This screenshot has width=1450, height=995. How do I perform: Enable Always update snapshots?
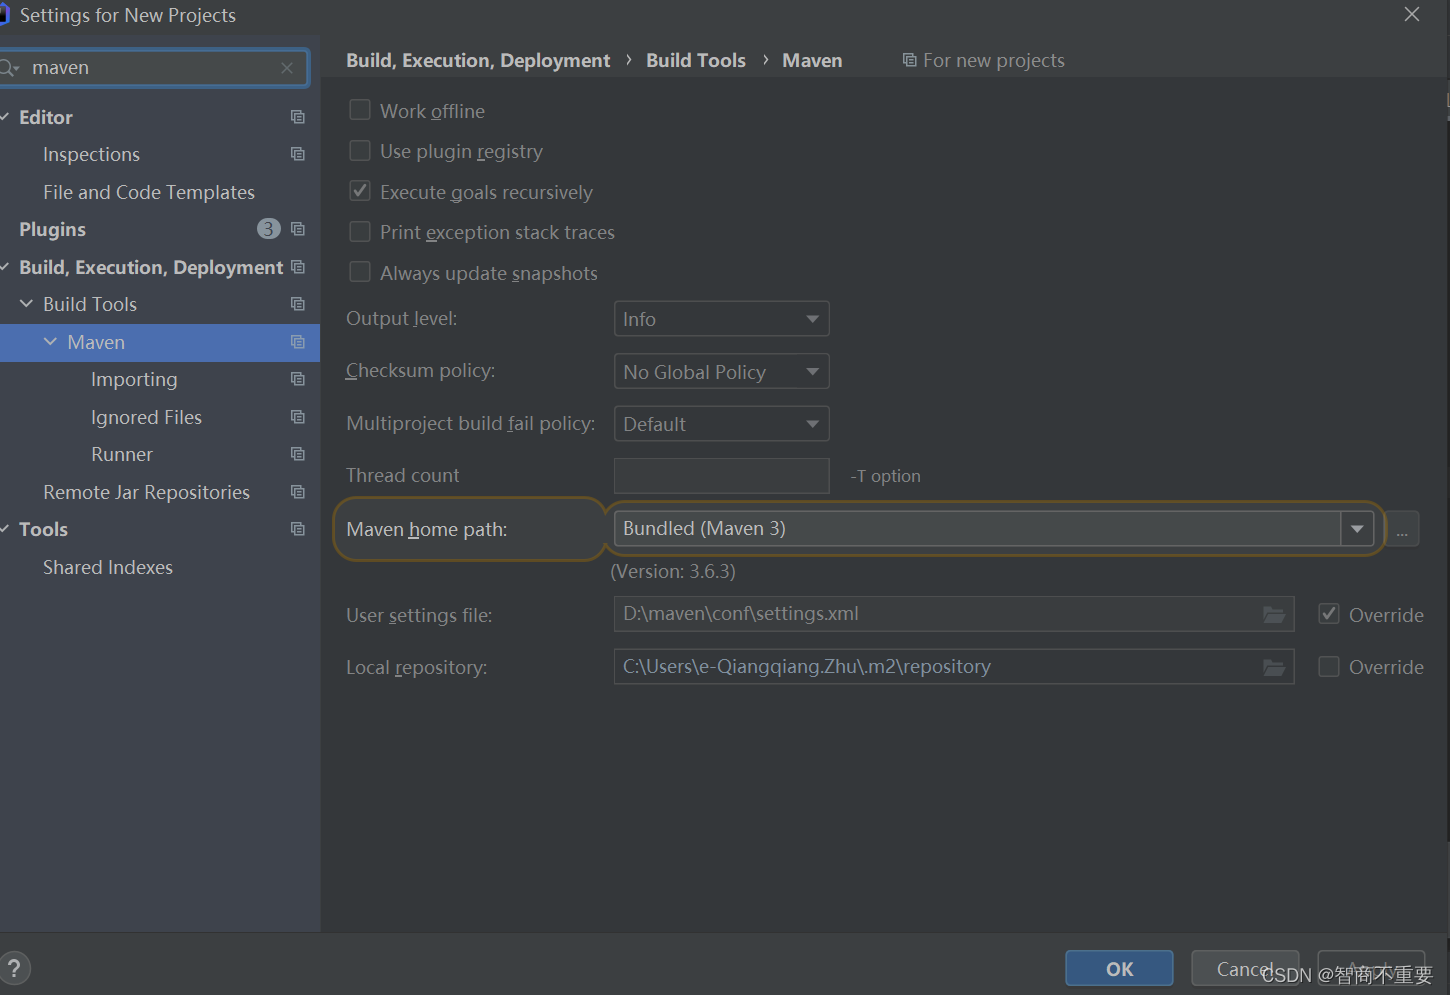point(360,272)
